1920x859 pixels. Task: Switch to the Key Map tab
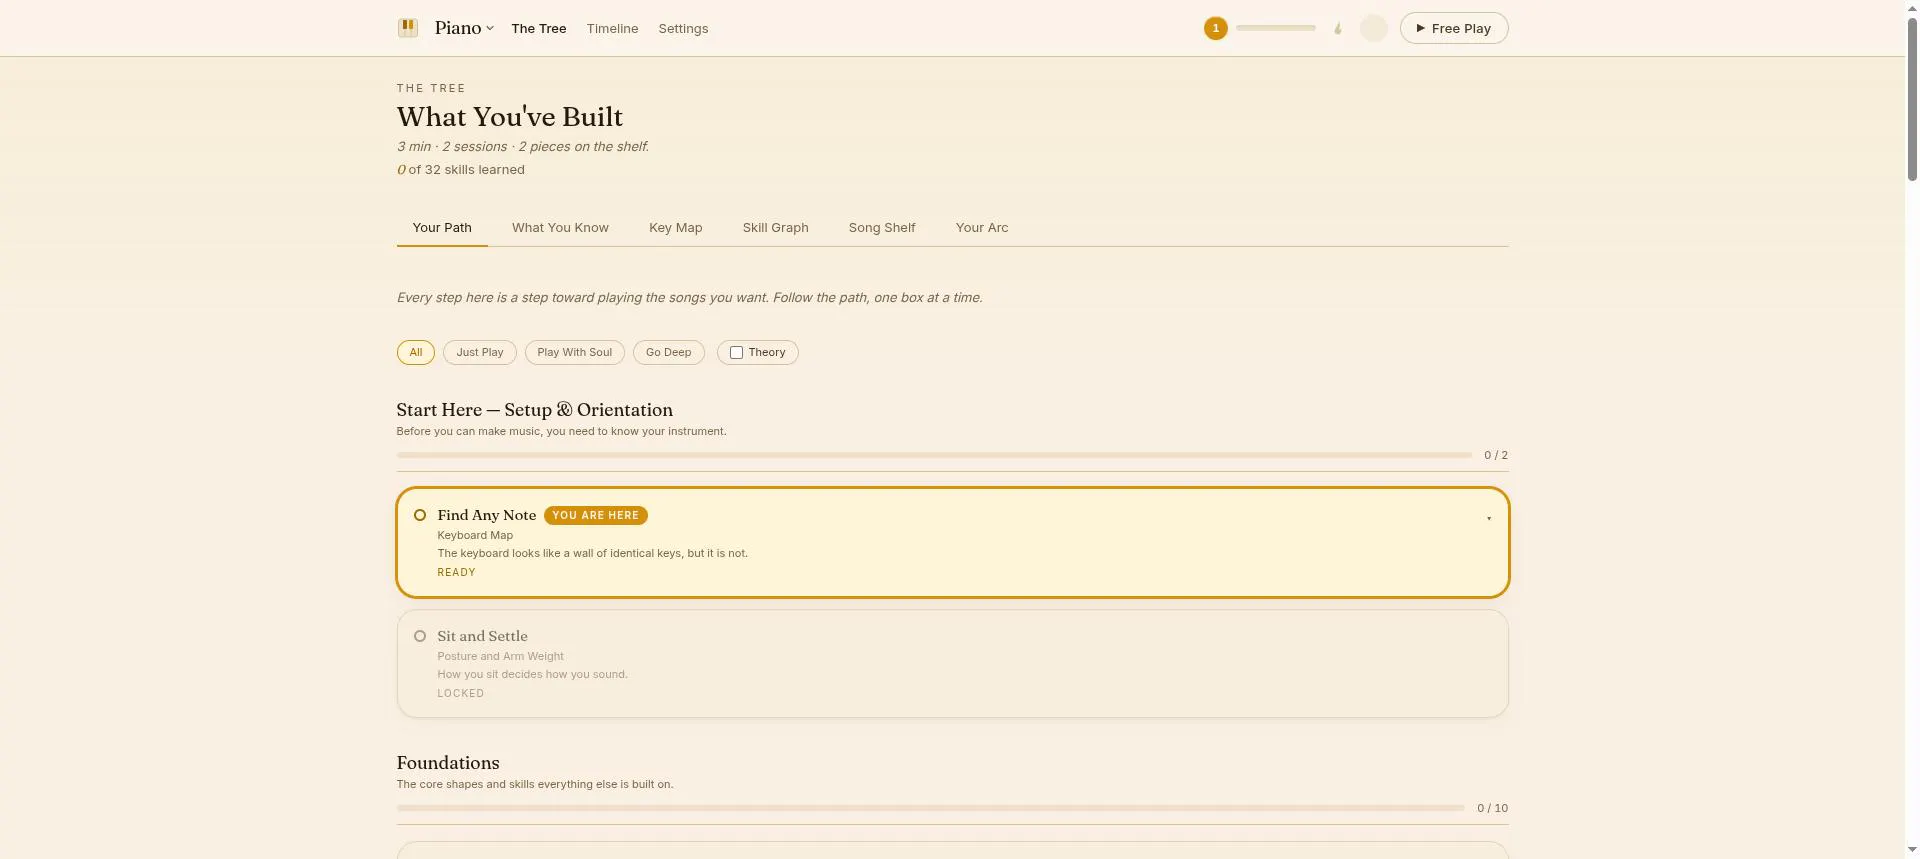coord(676,228)
